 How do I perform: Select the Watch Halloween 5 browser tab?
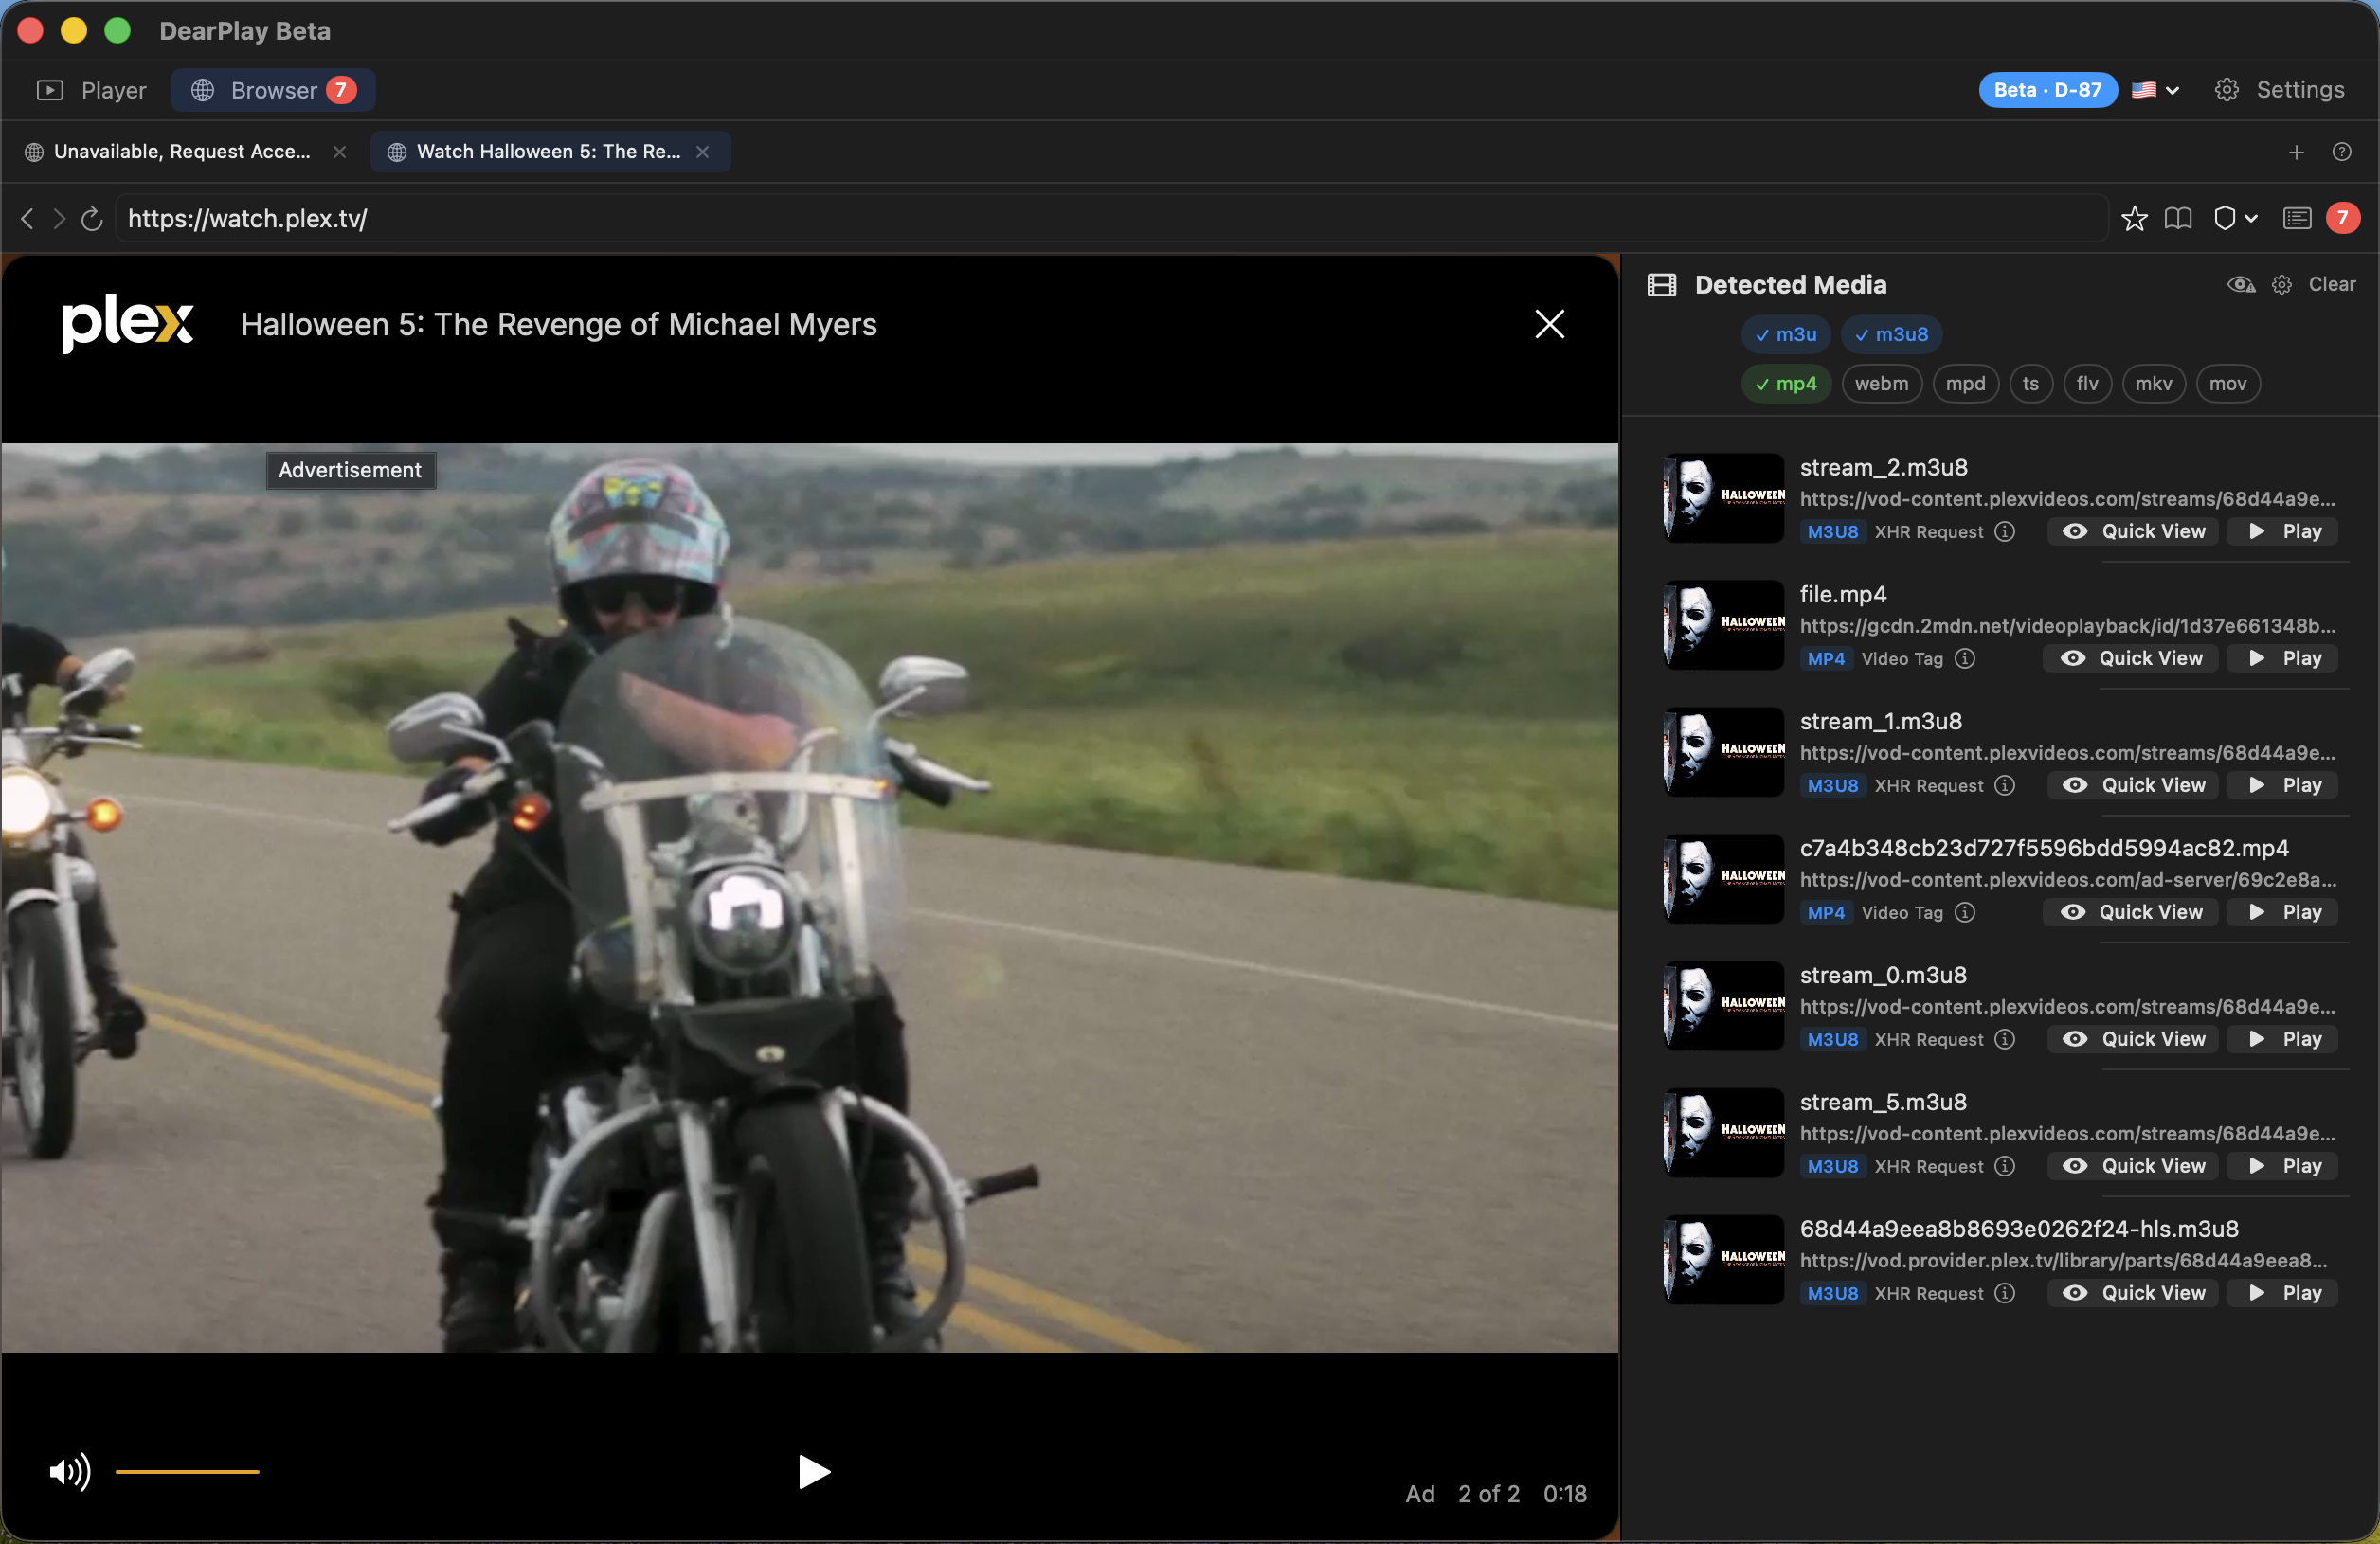(549, 152)
